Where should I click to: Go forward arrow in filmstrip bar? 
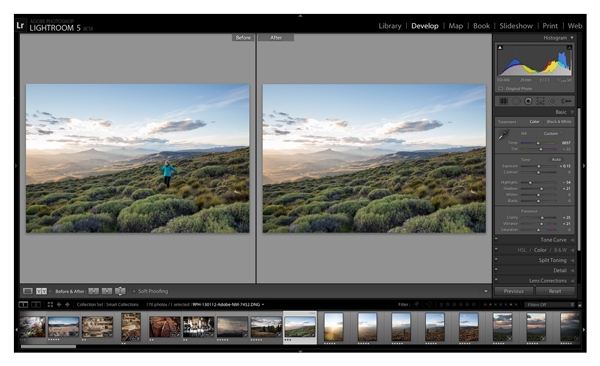pyautogui.click(x=67, y=305)
